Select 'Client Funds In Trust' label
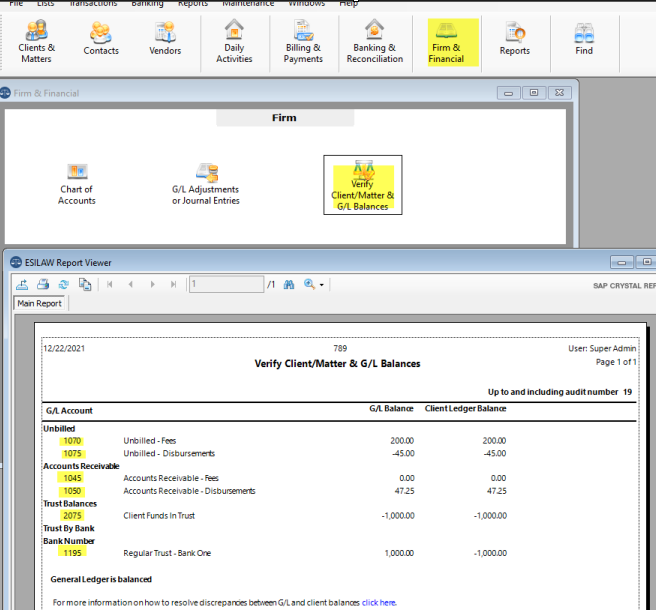 [x=159, y=515]
